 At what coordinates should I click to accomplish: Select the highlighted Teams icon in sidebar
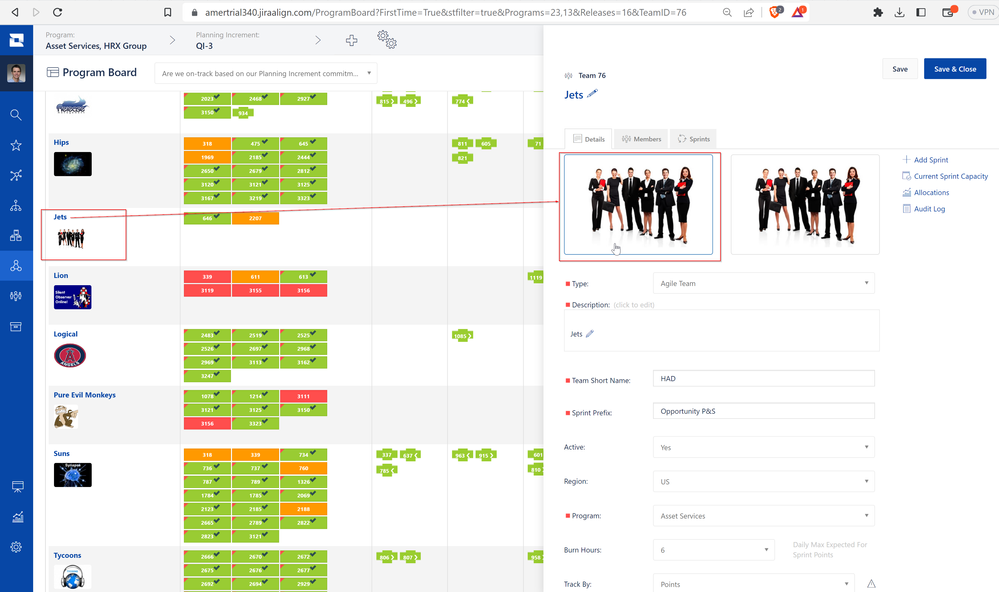(x=16, y=265)
